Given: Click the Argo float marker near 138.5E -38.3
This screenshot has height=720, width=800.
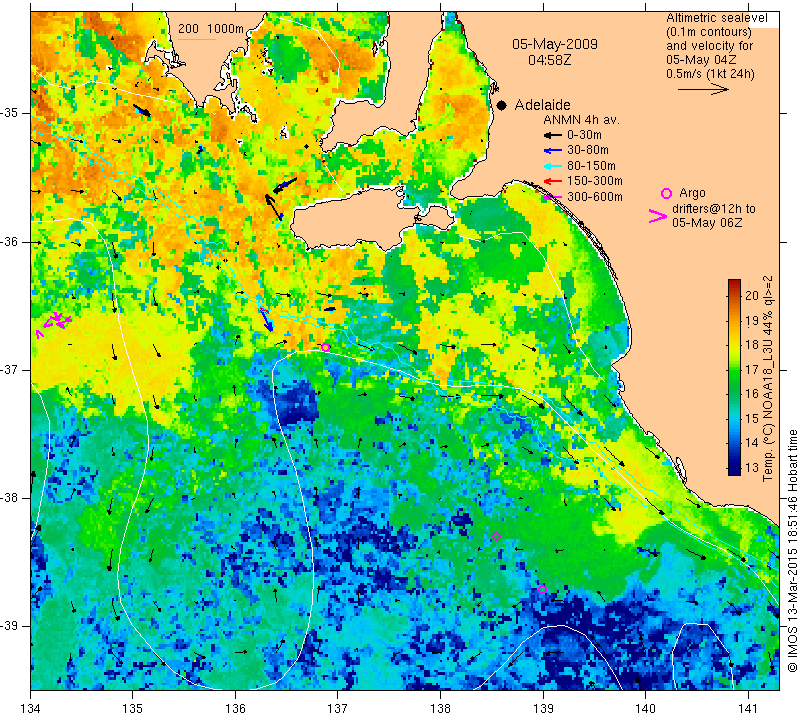Looking at the screenshot, I should pos(496,536).
